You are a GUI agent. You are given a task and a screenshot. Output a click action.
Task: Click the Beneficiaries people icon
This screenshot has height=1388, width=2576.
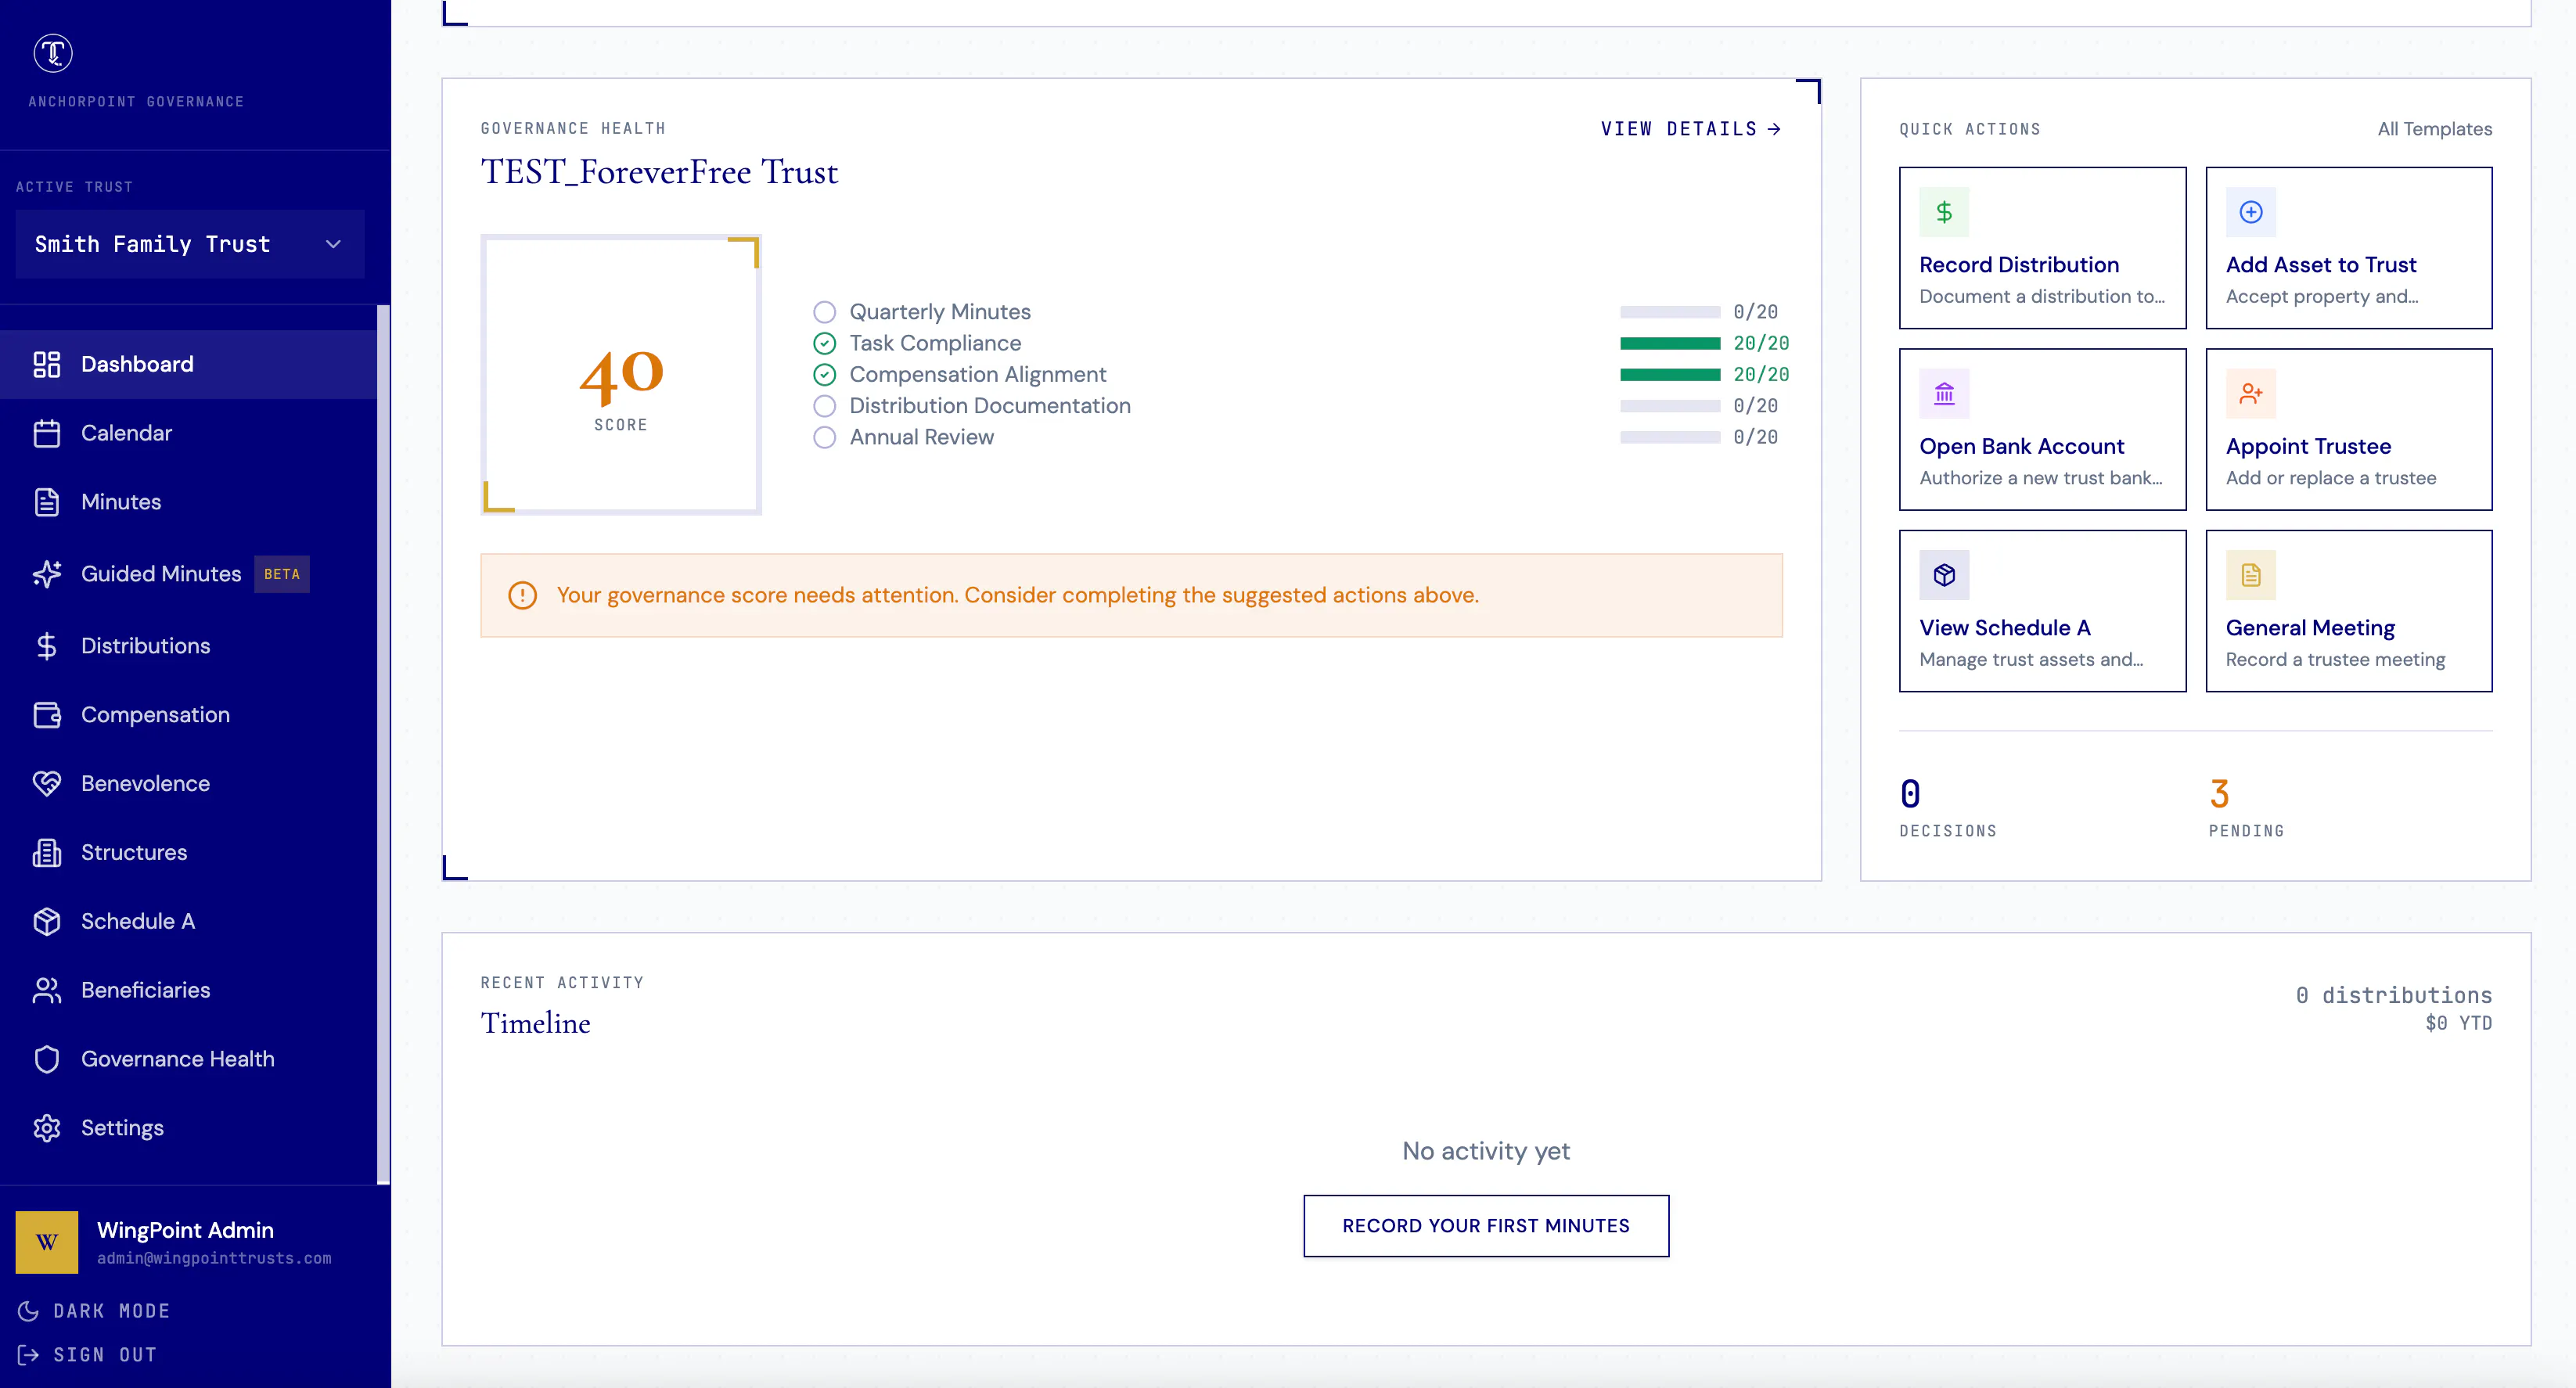coord(47,990)
